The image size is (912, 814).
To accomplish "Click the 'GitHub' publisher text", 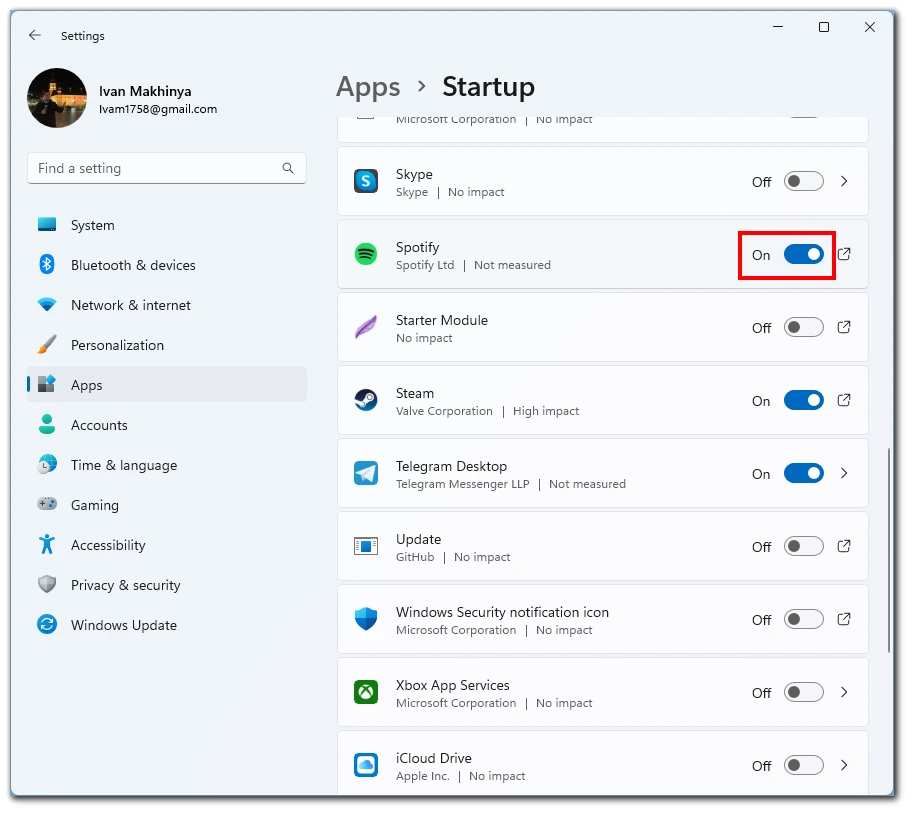I will point(415,557).
